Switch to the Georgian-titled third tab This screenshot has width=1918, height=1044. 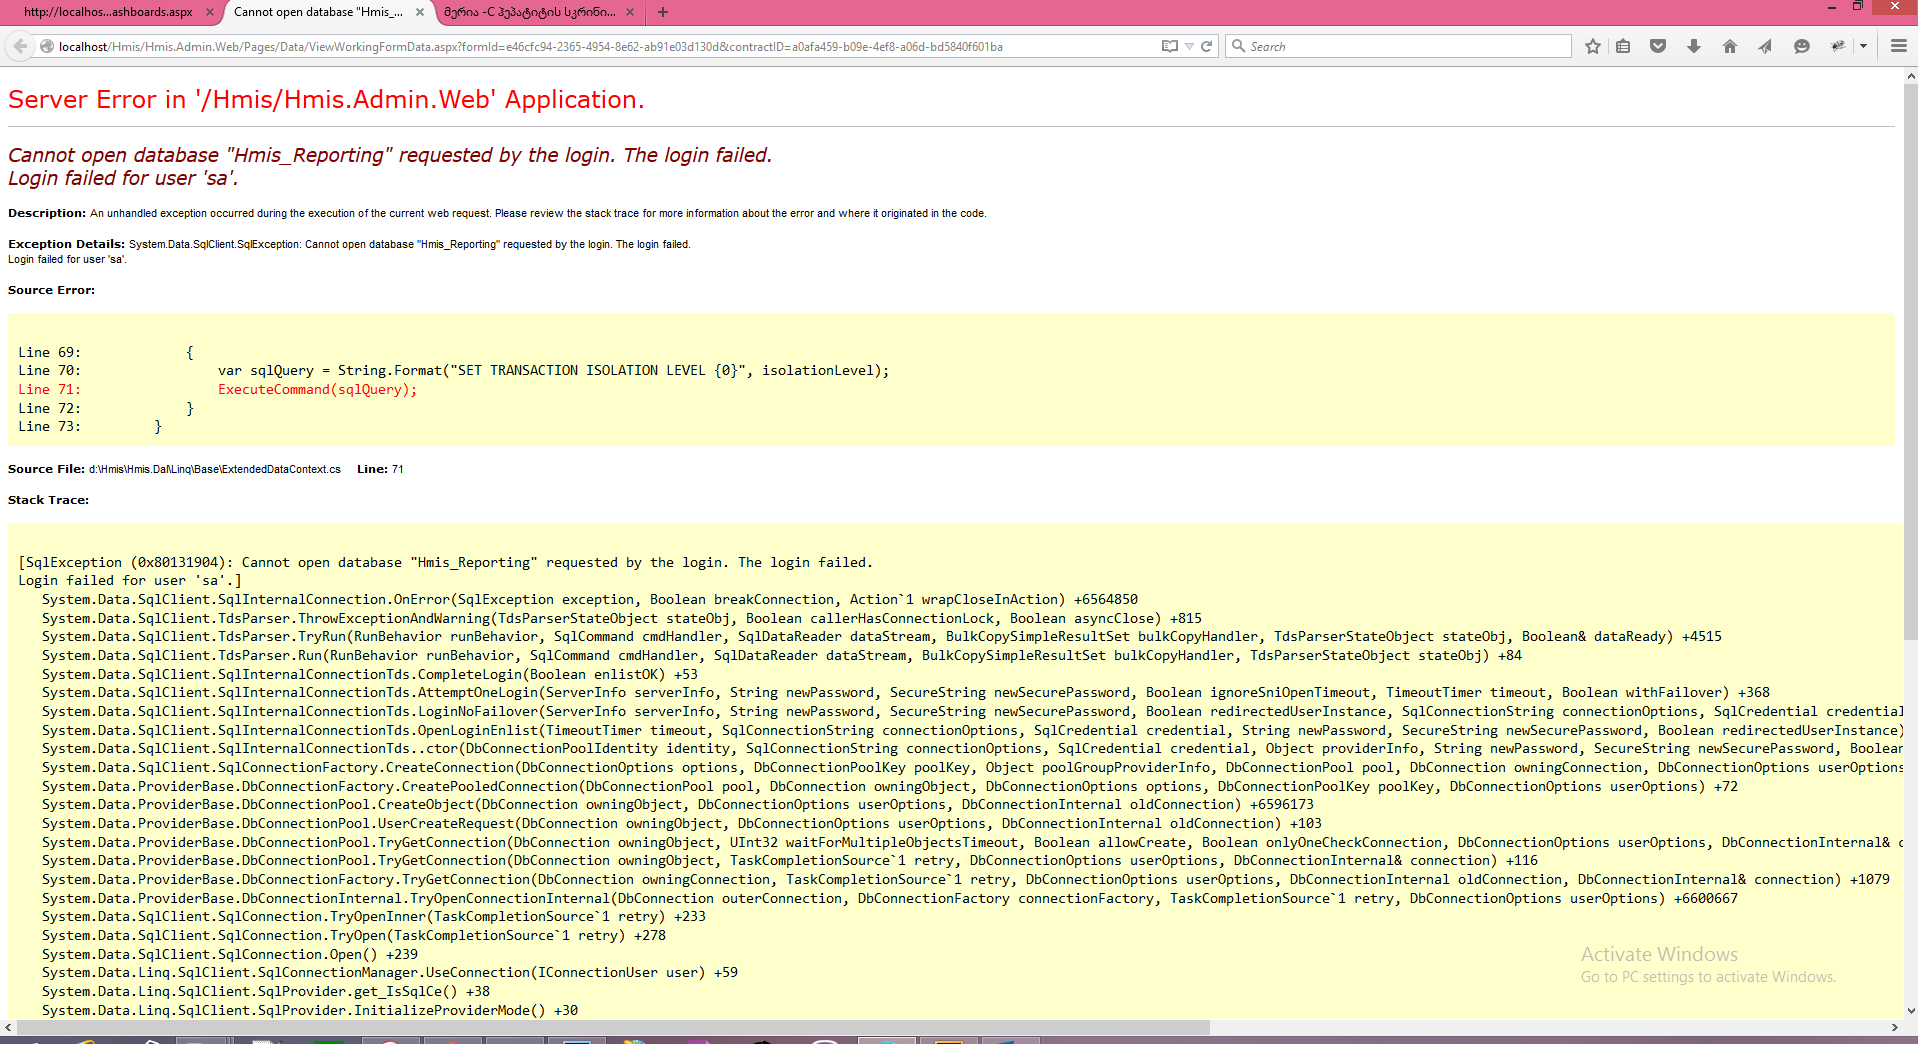pyautogui.click(x=529, y=12)
